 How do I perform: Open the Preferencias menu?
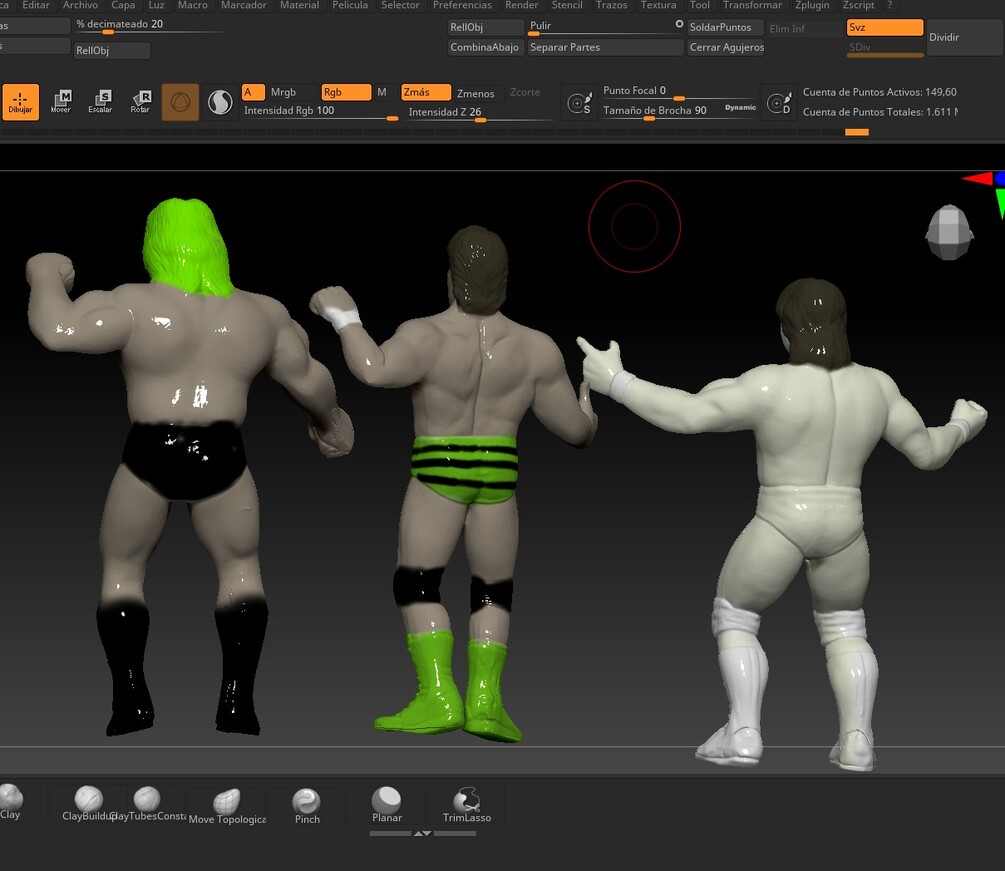pos(462,5)
